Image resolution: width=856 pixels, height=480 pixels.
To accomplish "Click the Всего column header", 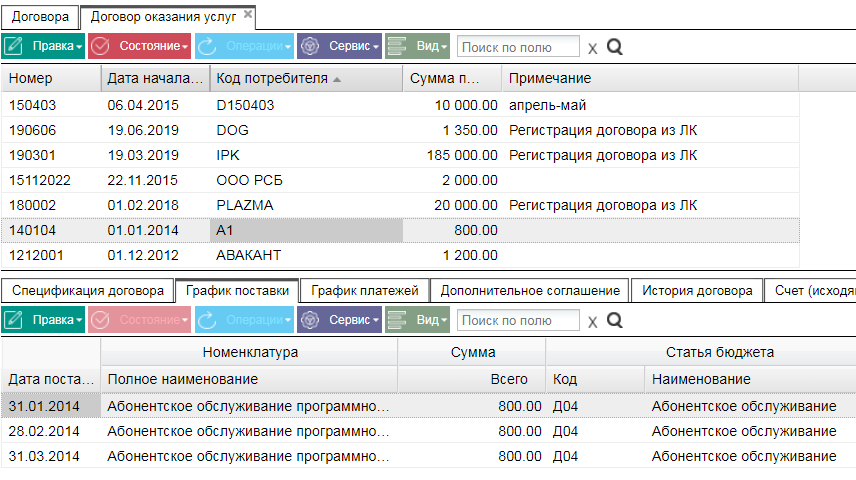I will pyautogui.click(x=472, y=379).
